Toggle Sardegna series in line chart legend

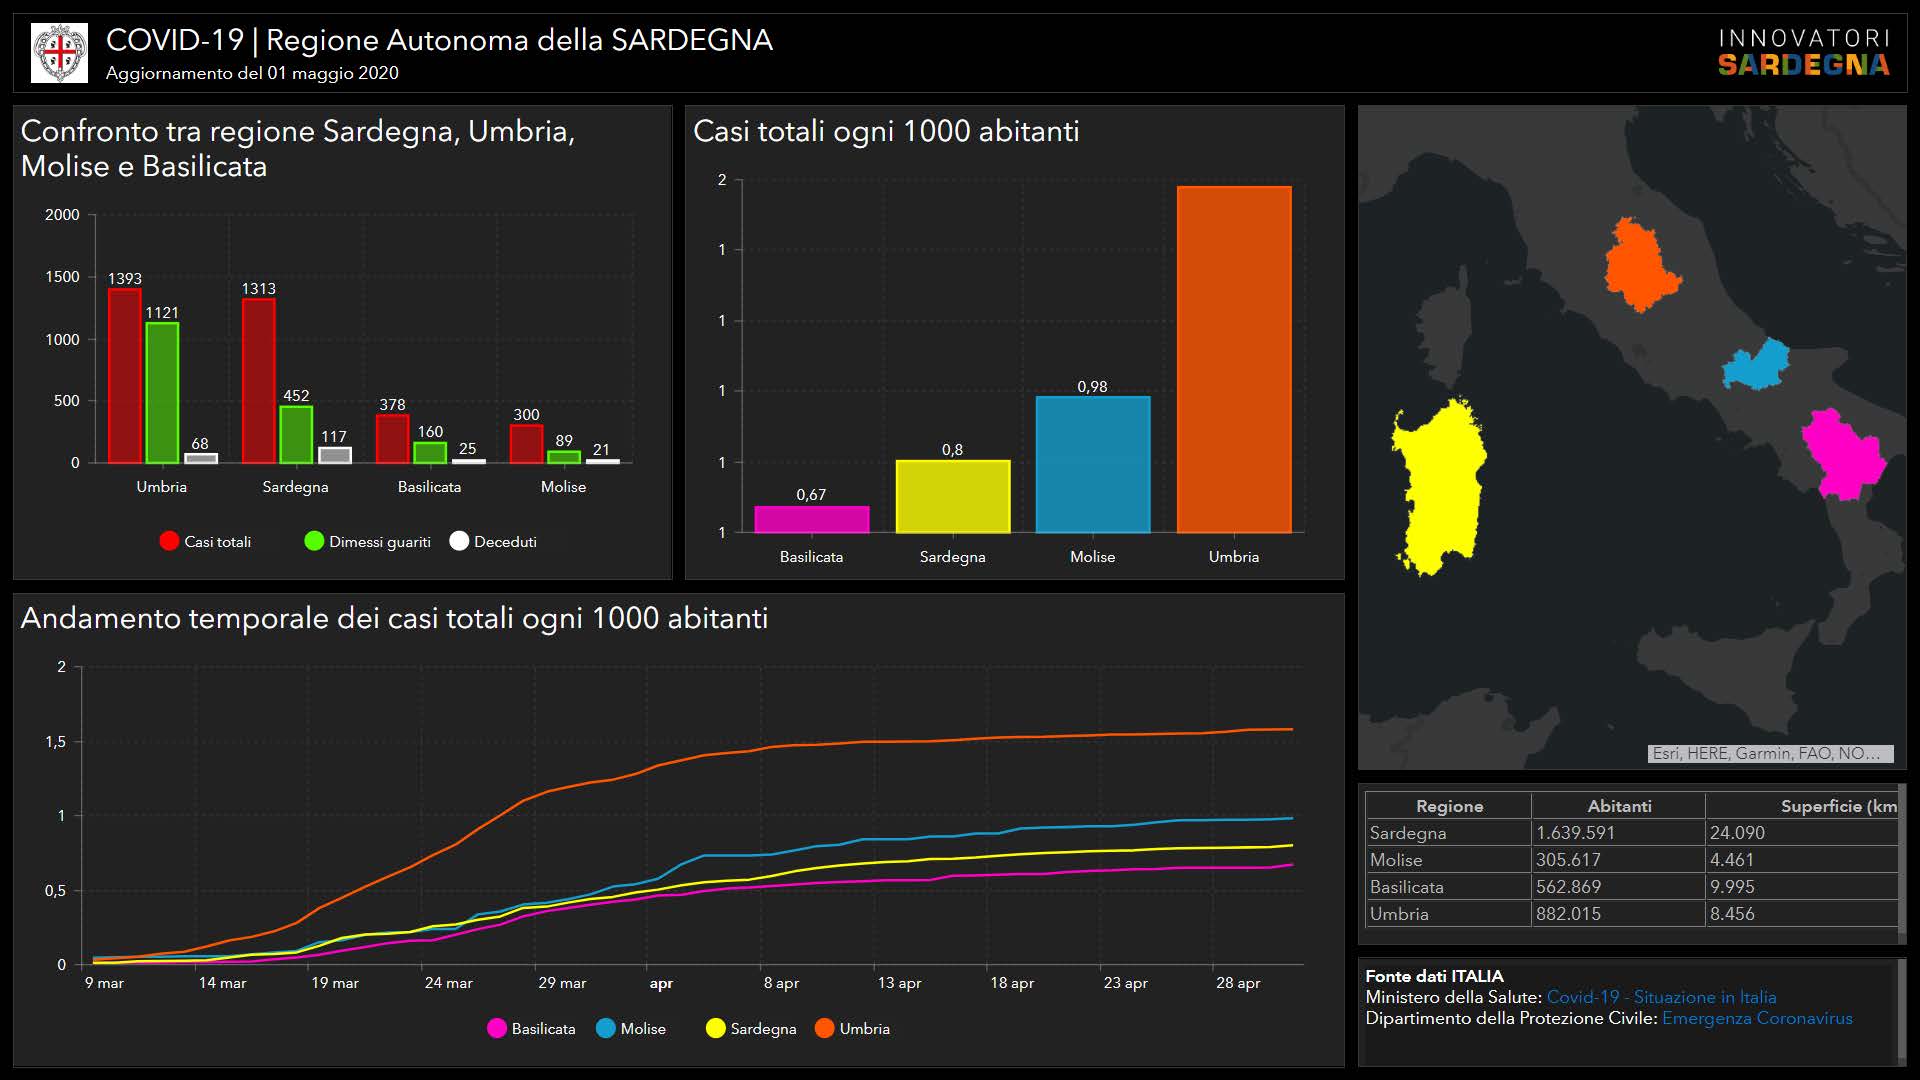(716, 1028)
